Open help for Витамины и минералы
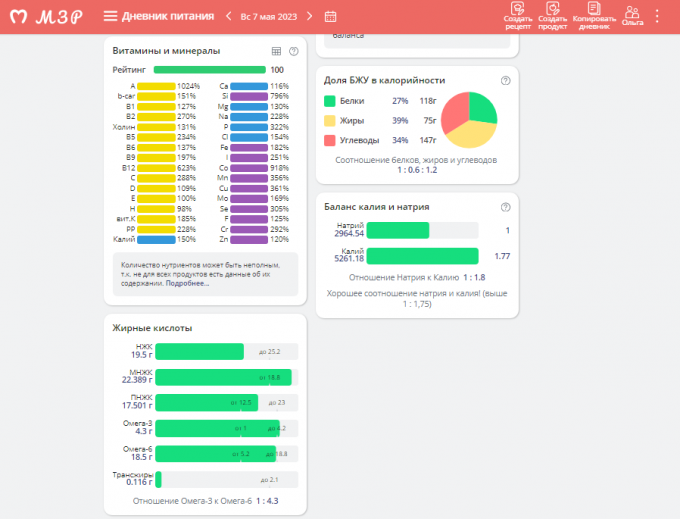680x519 pixels. [x=293, y=51]
